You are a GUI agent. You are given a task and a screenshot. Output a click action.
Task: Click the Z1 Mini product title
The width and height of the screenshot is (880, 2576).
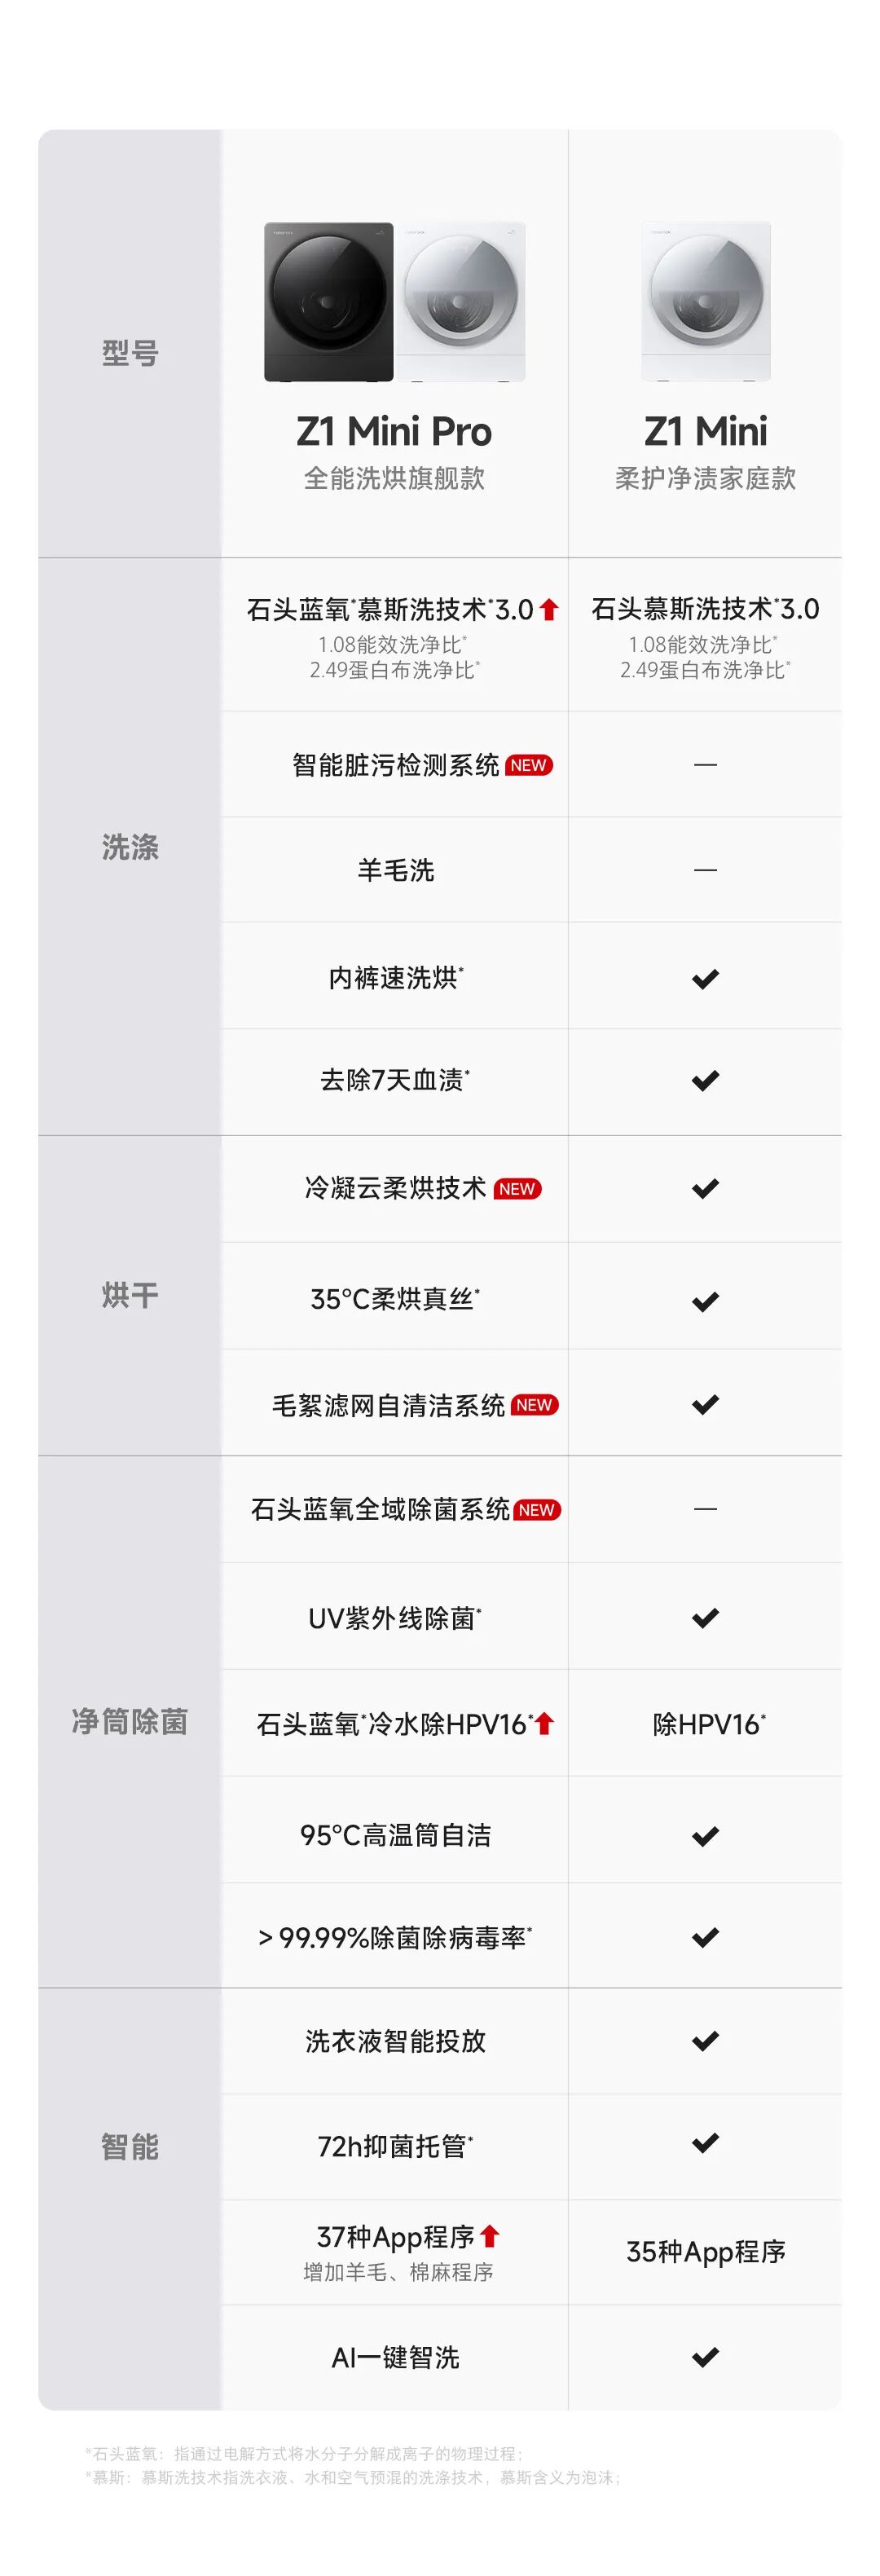[x=705, y=431]
